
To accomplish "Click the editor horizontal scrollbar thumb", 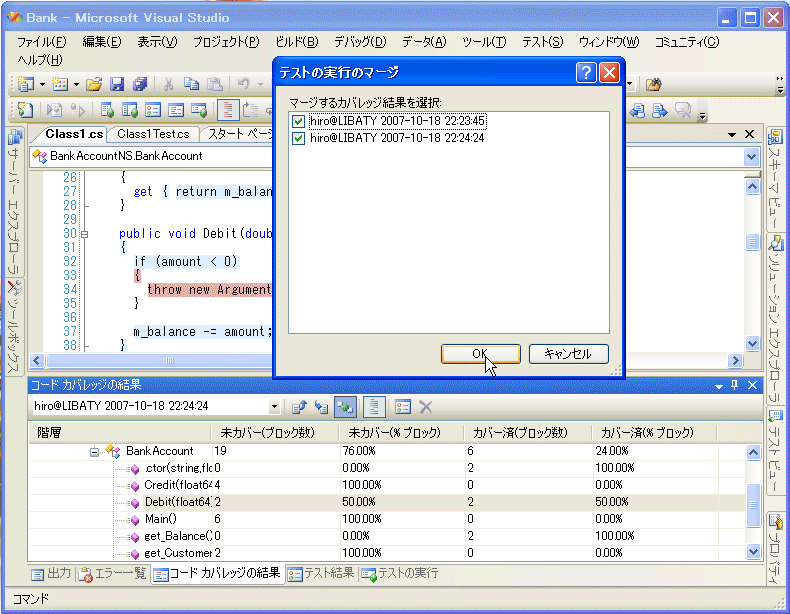I will pos(170,360).
